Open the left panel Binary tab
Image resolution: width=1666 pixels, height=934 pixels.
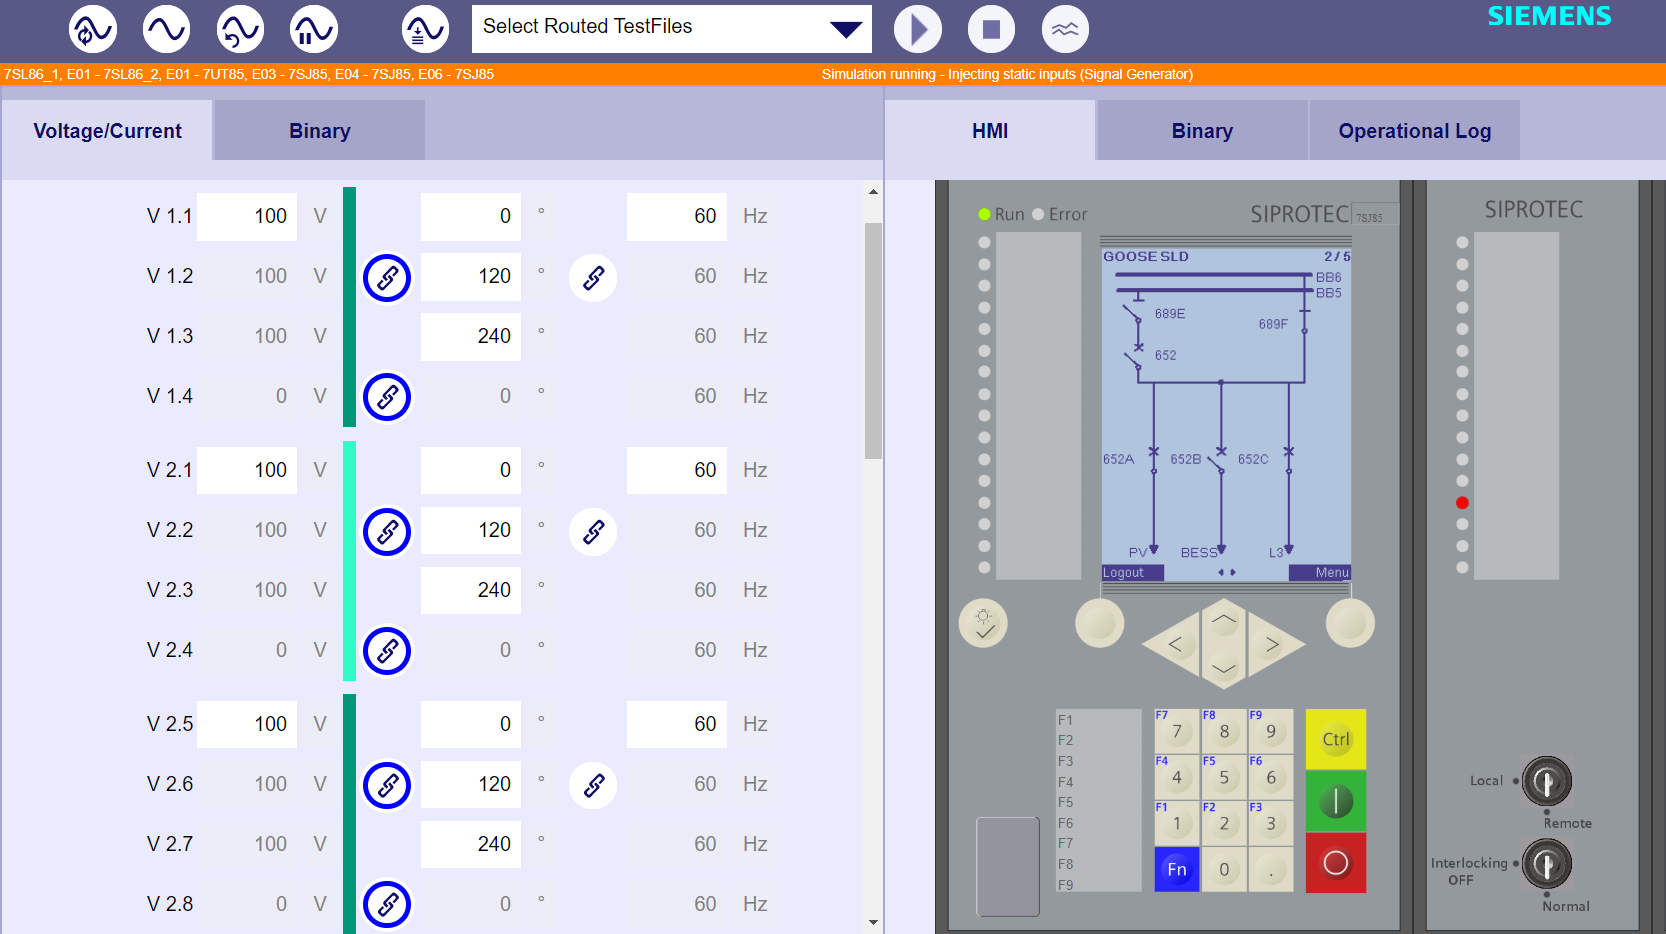coord(320,131)
